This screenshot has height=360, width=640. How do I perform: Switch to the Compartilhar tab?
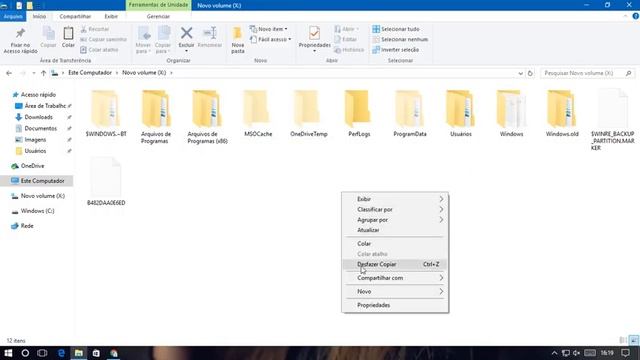tap(75, 16)
